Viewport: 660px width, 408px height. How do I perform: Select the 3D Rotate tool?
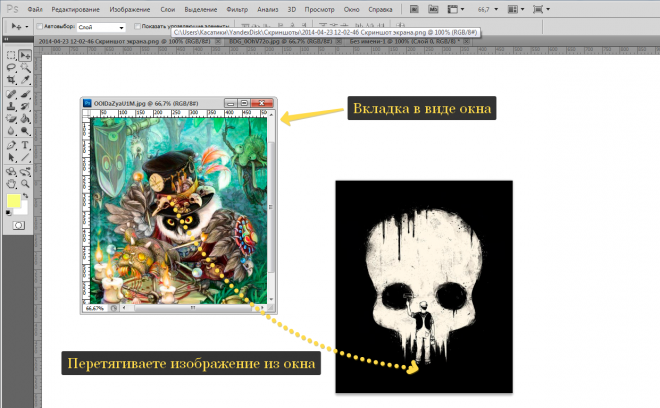[x=11, y=171]
